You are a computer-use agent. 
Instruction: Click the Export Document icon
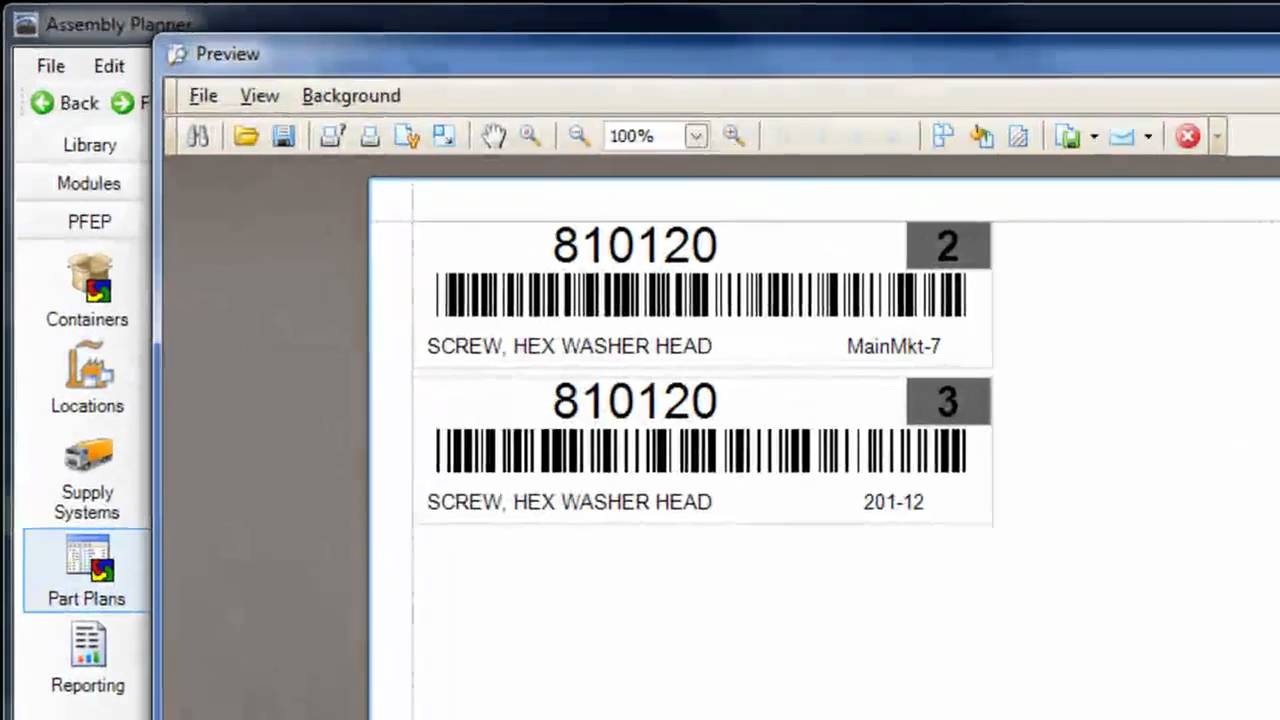(1068, 136)
